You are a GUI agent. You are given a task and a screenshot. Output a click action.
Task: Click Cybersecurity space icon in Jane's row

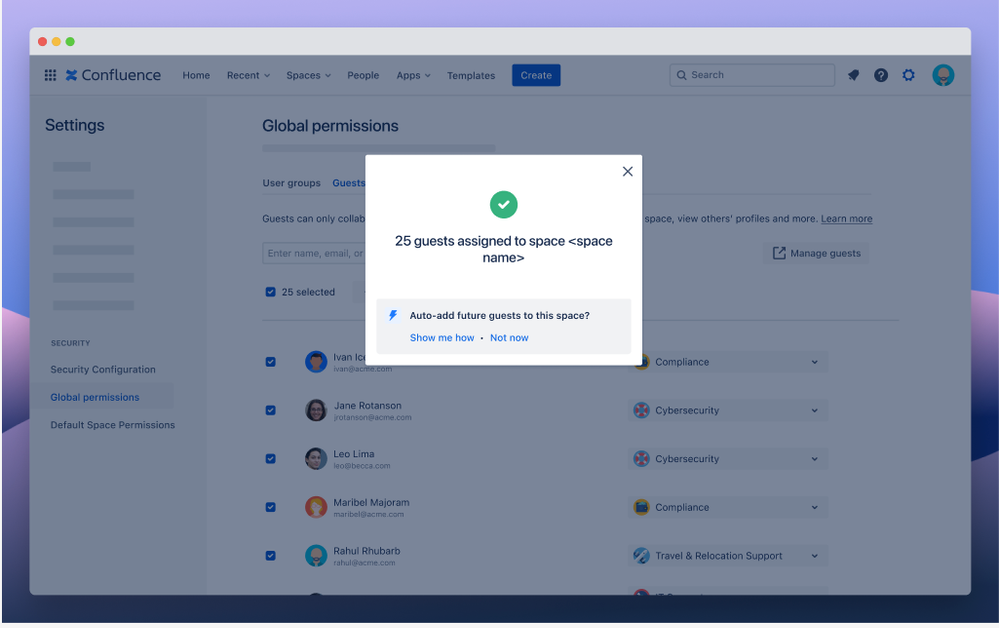tap(642, 410)
